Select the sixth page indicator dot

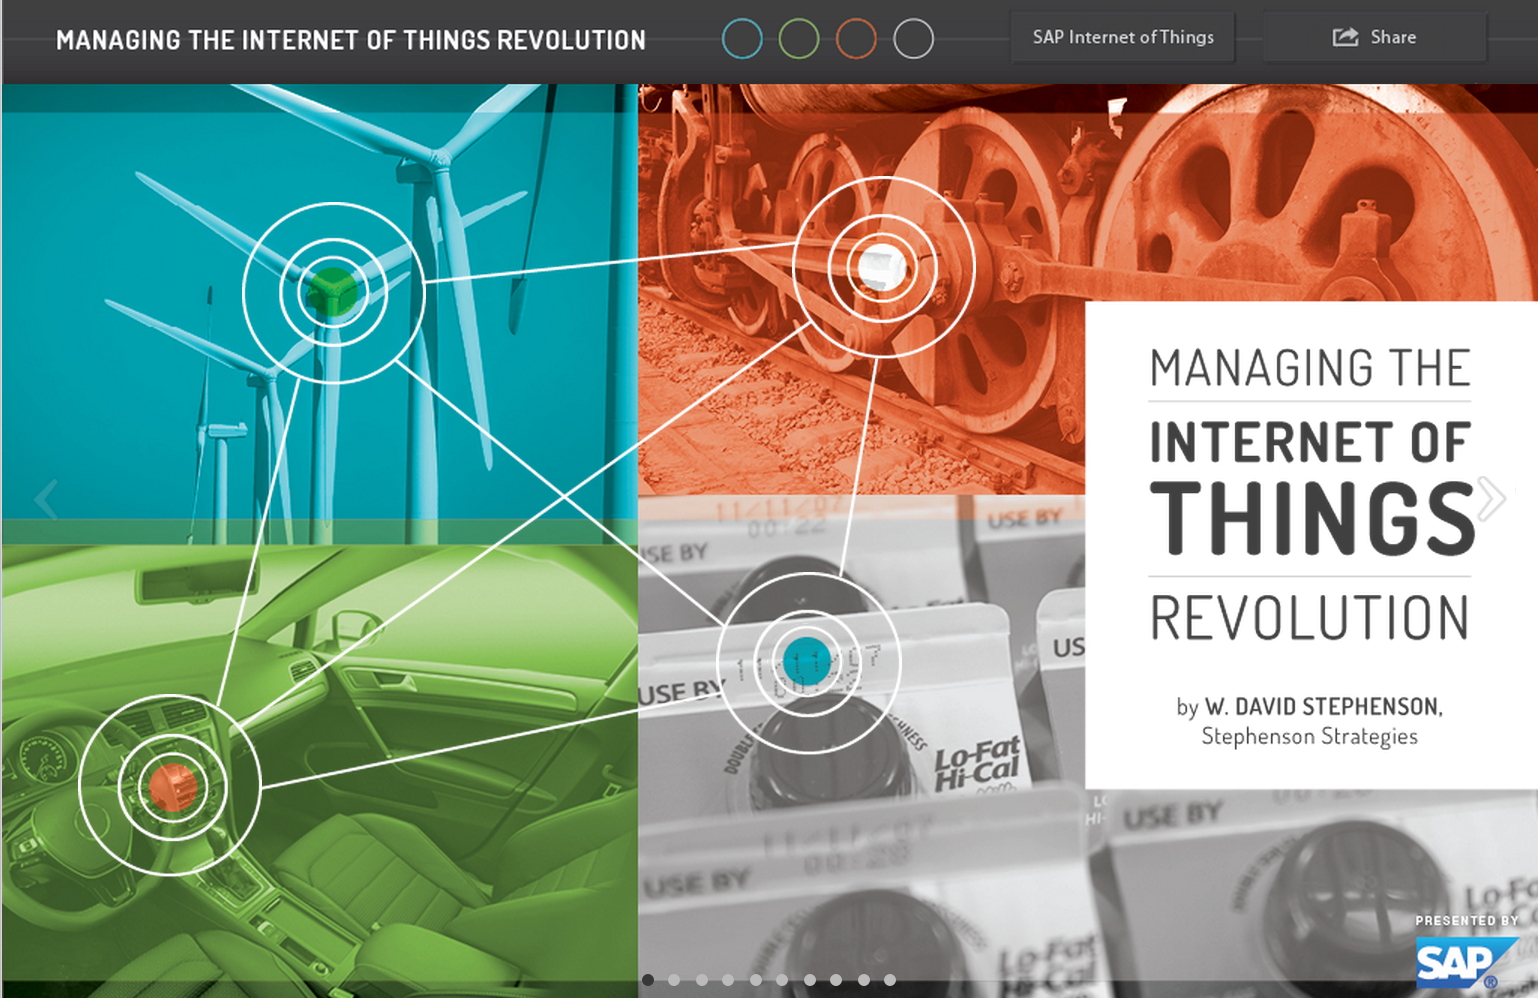(782, 980)
